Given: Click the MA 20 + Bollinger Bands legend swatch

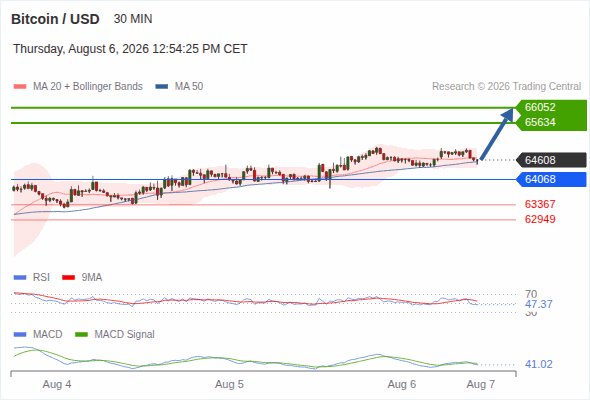Looking at the screenshot, I should [x=20, y=87].
